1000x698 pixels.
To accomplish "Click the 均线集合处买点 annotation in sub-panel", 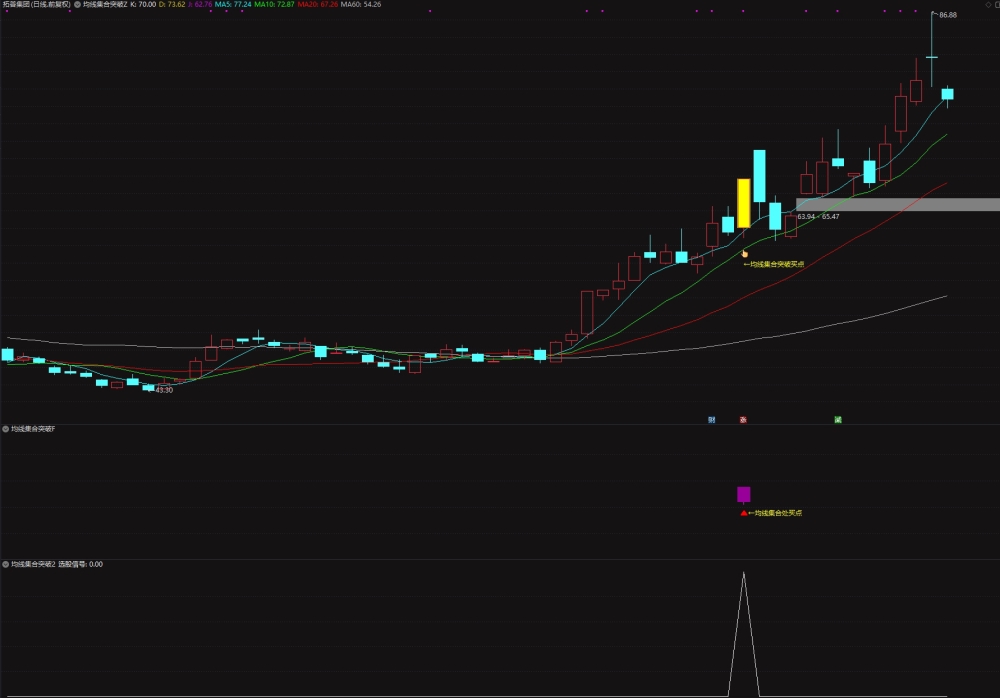I will click(x=778, y=513).
